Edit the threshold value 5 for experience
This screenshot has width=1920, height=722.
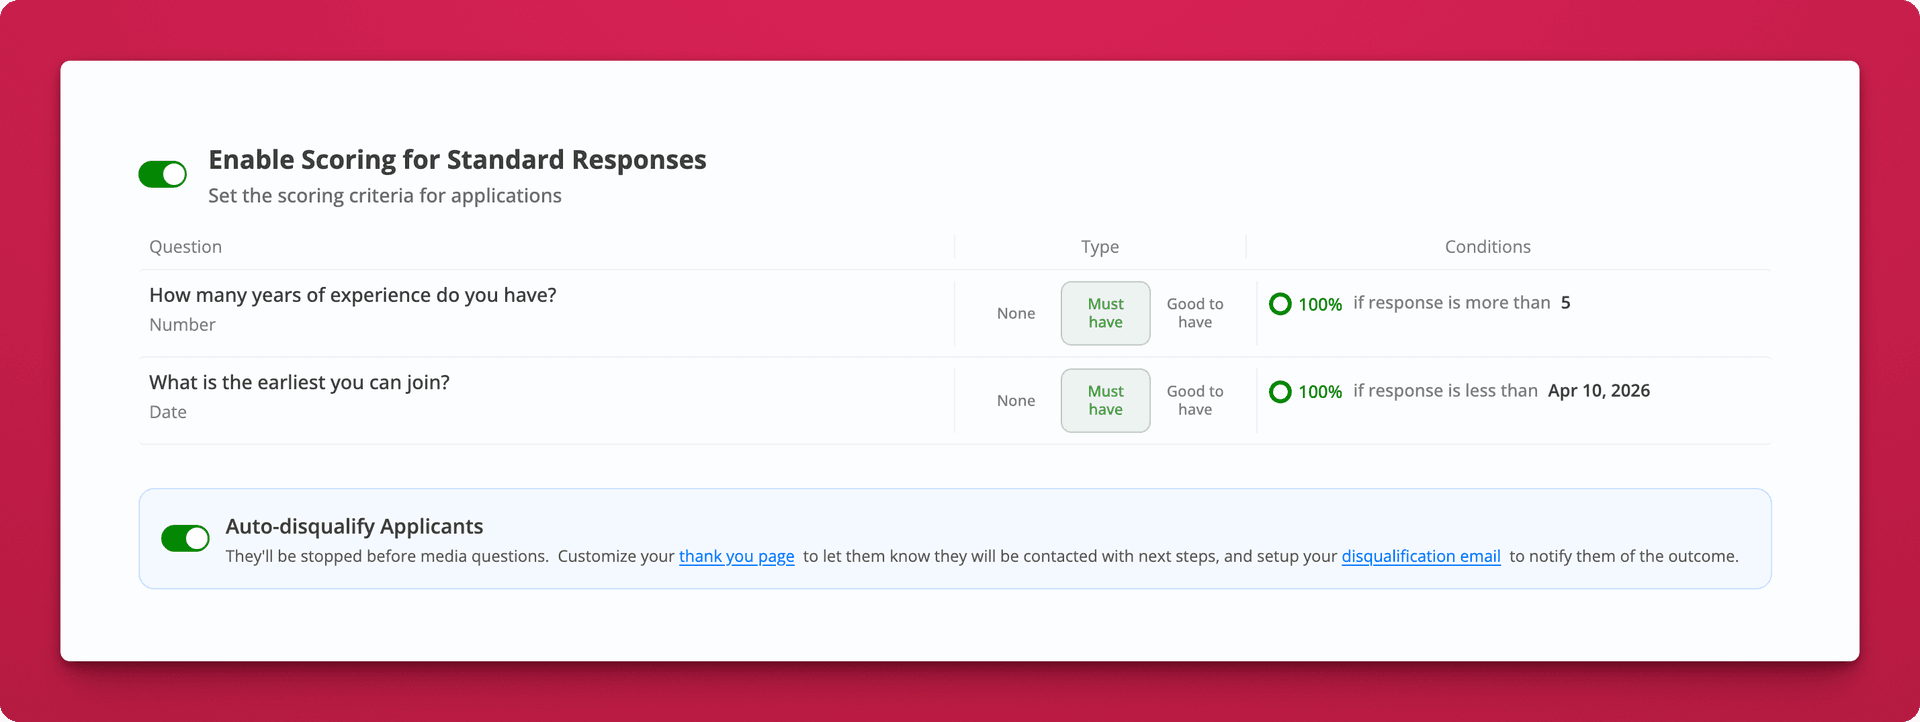coord(1565,303)
